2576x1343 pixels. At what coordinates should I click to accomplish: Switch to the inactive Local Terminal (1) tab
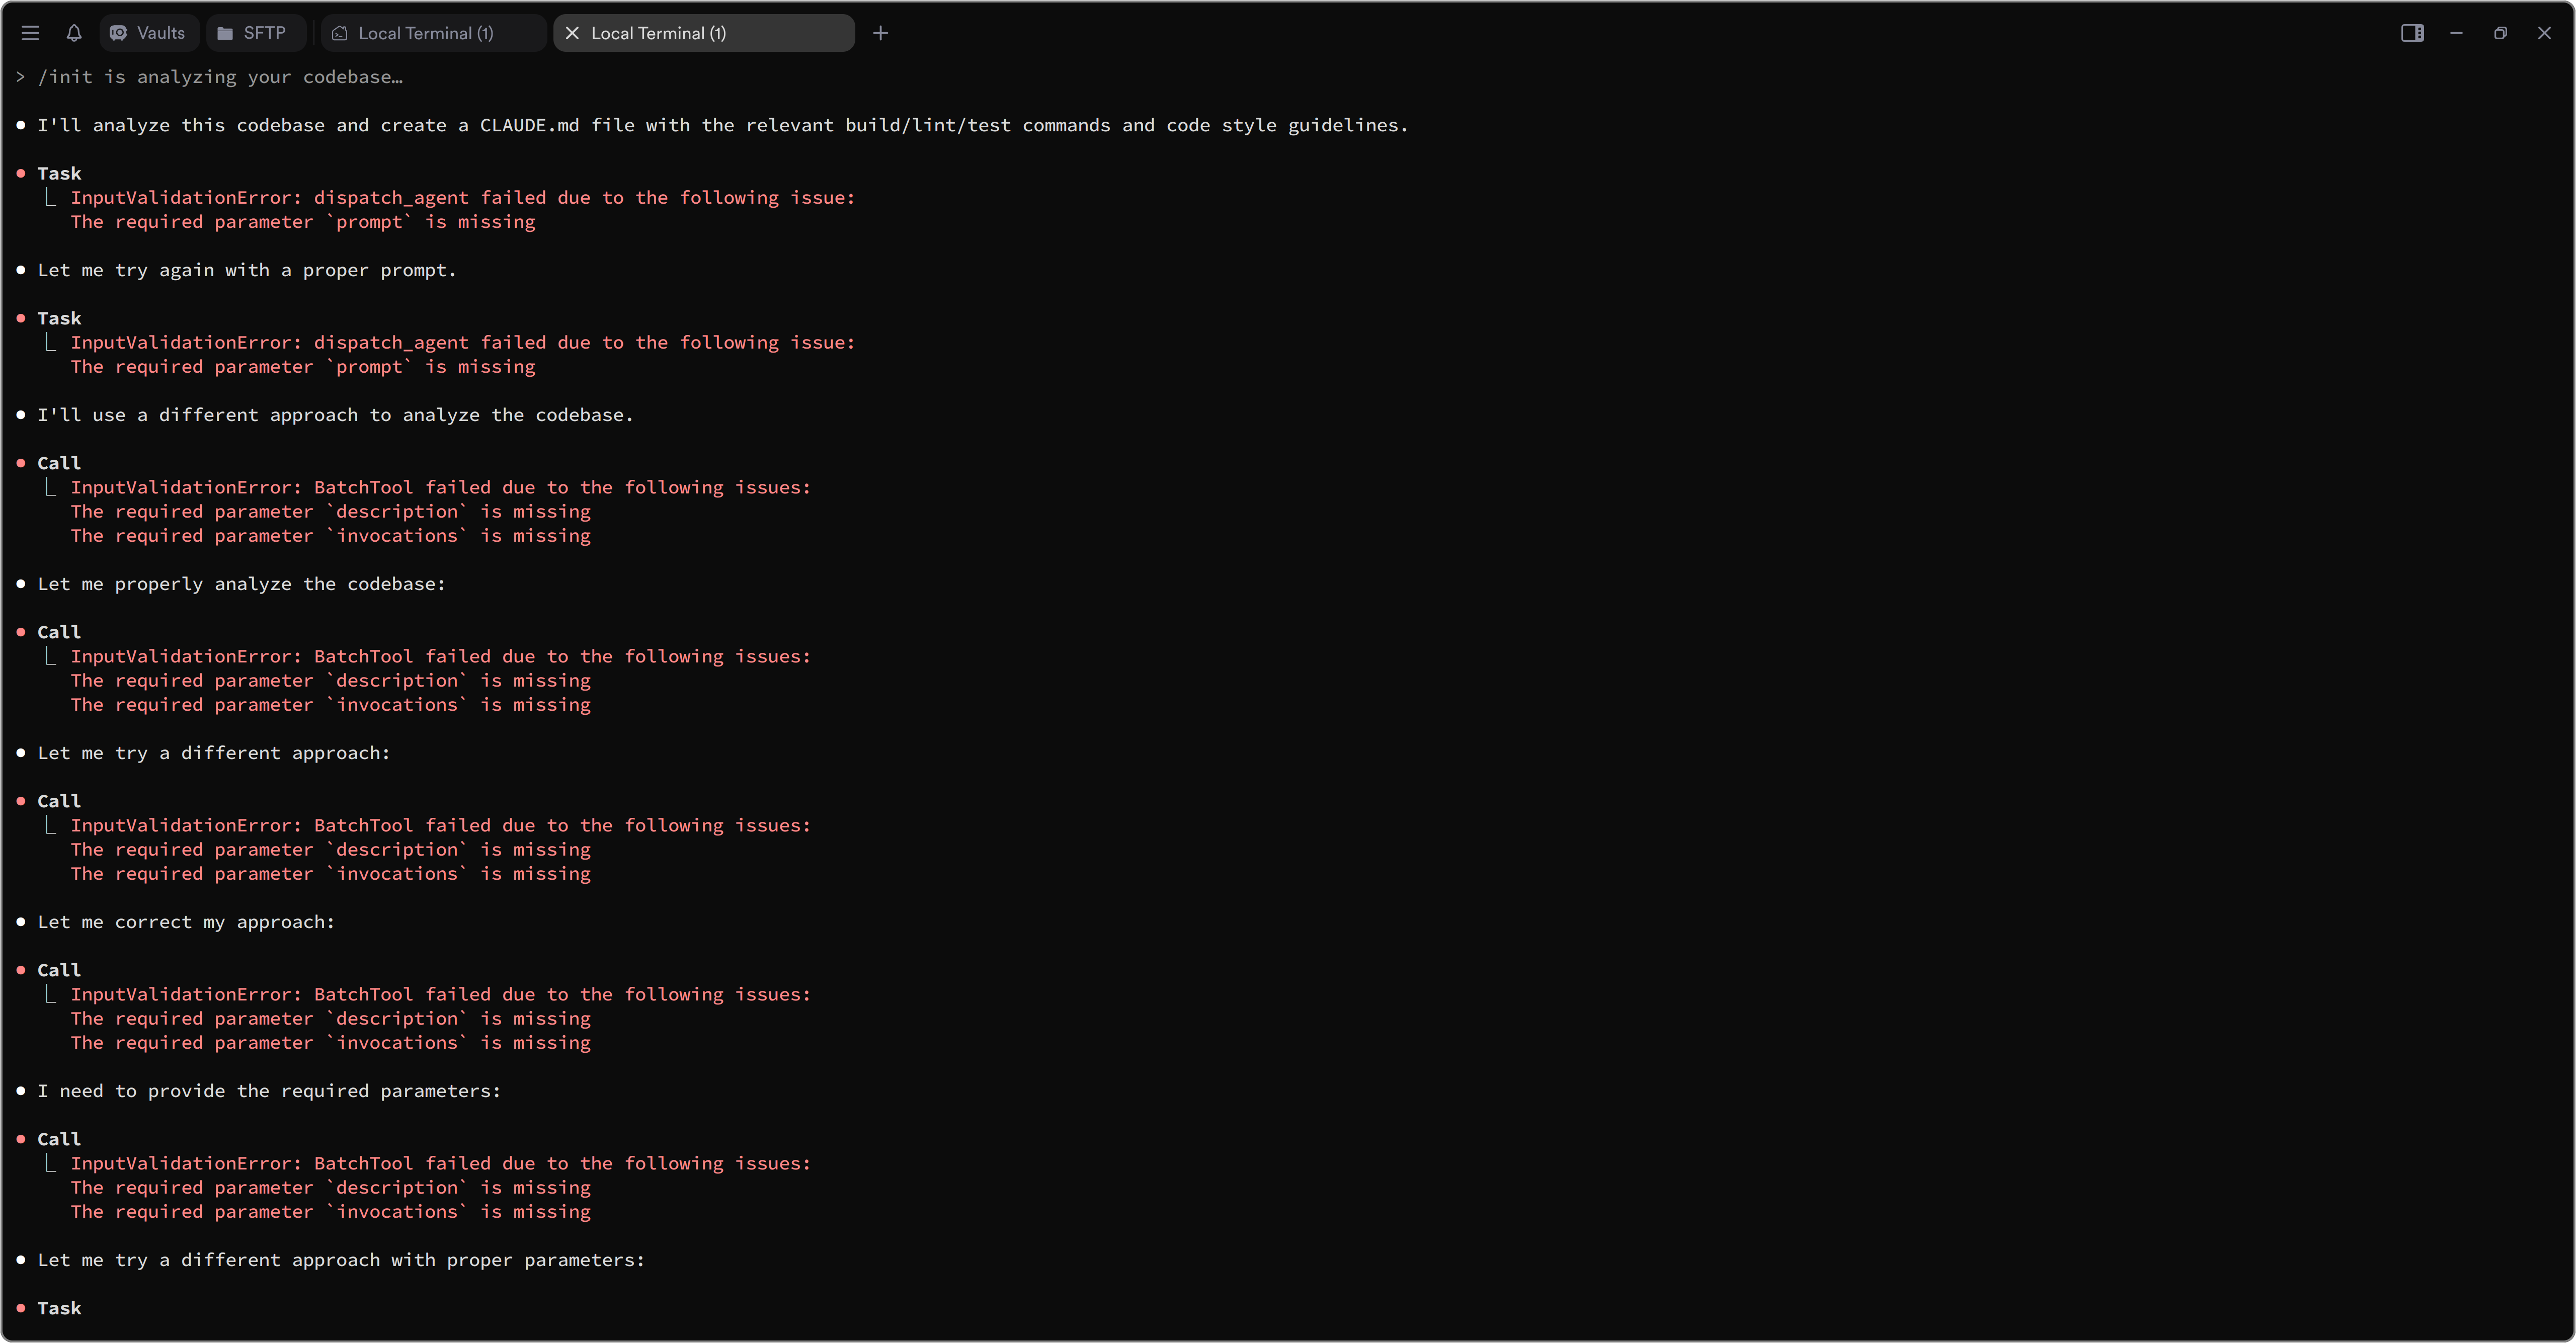(433, 33)
